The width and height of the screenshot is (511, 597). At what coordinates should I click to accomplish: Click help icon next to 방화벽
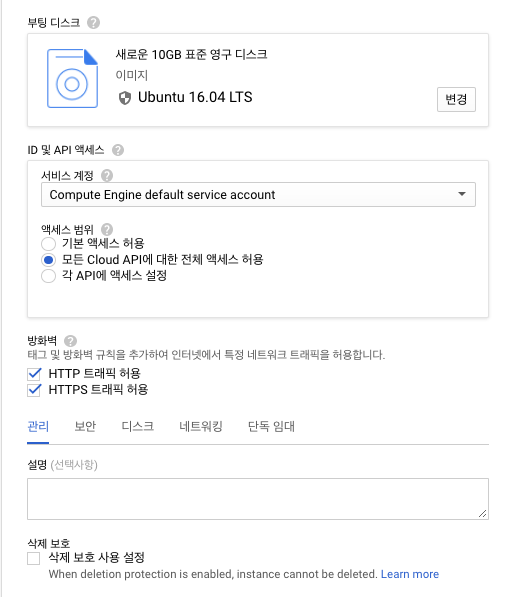(70, 341)
